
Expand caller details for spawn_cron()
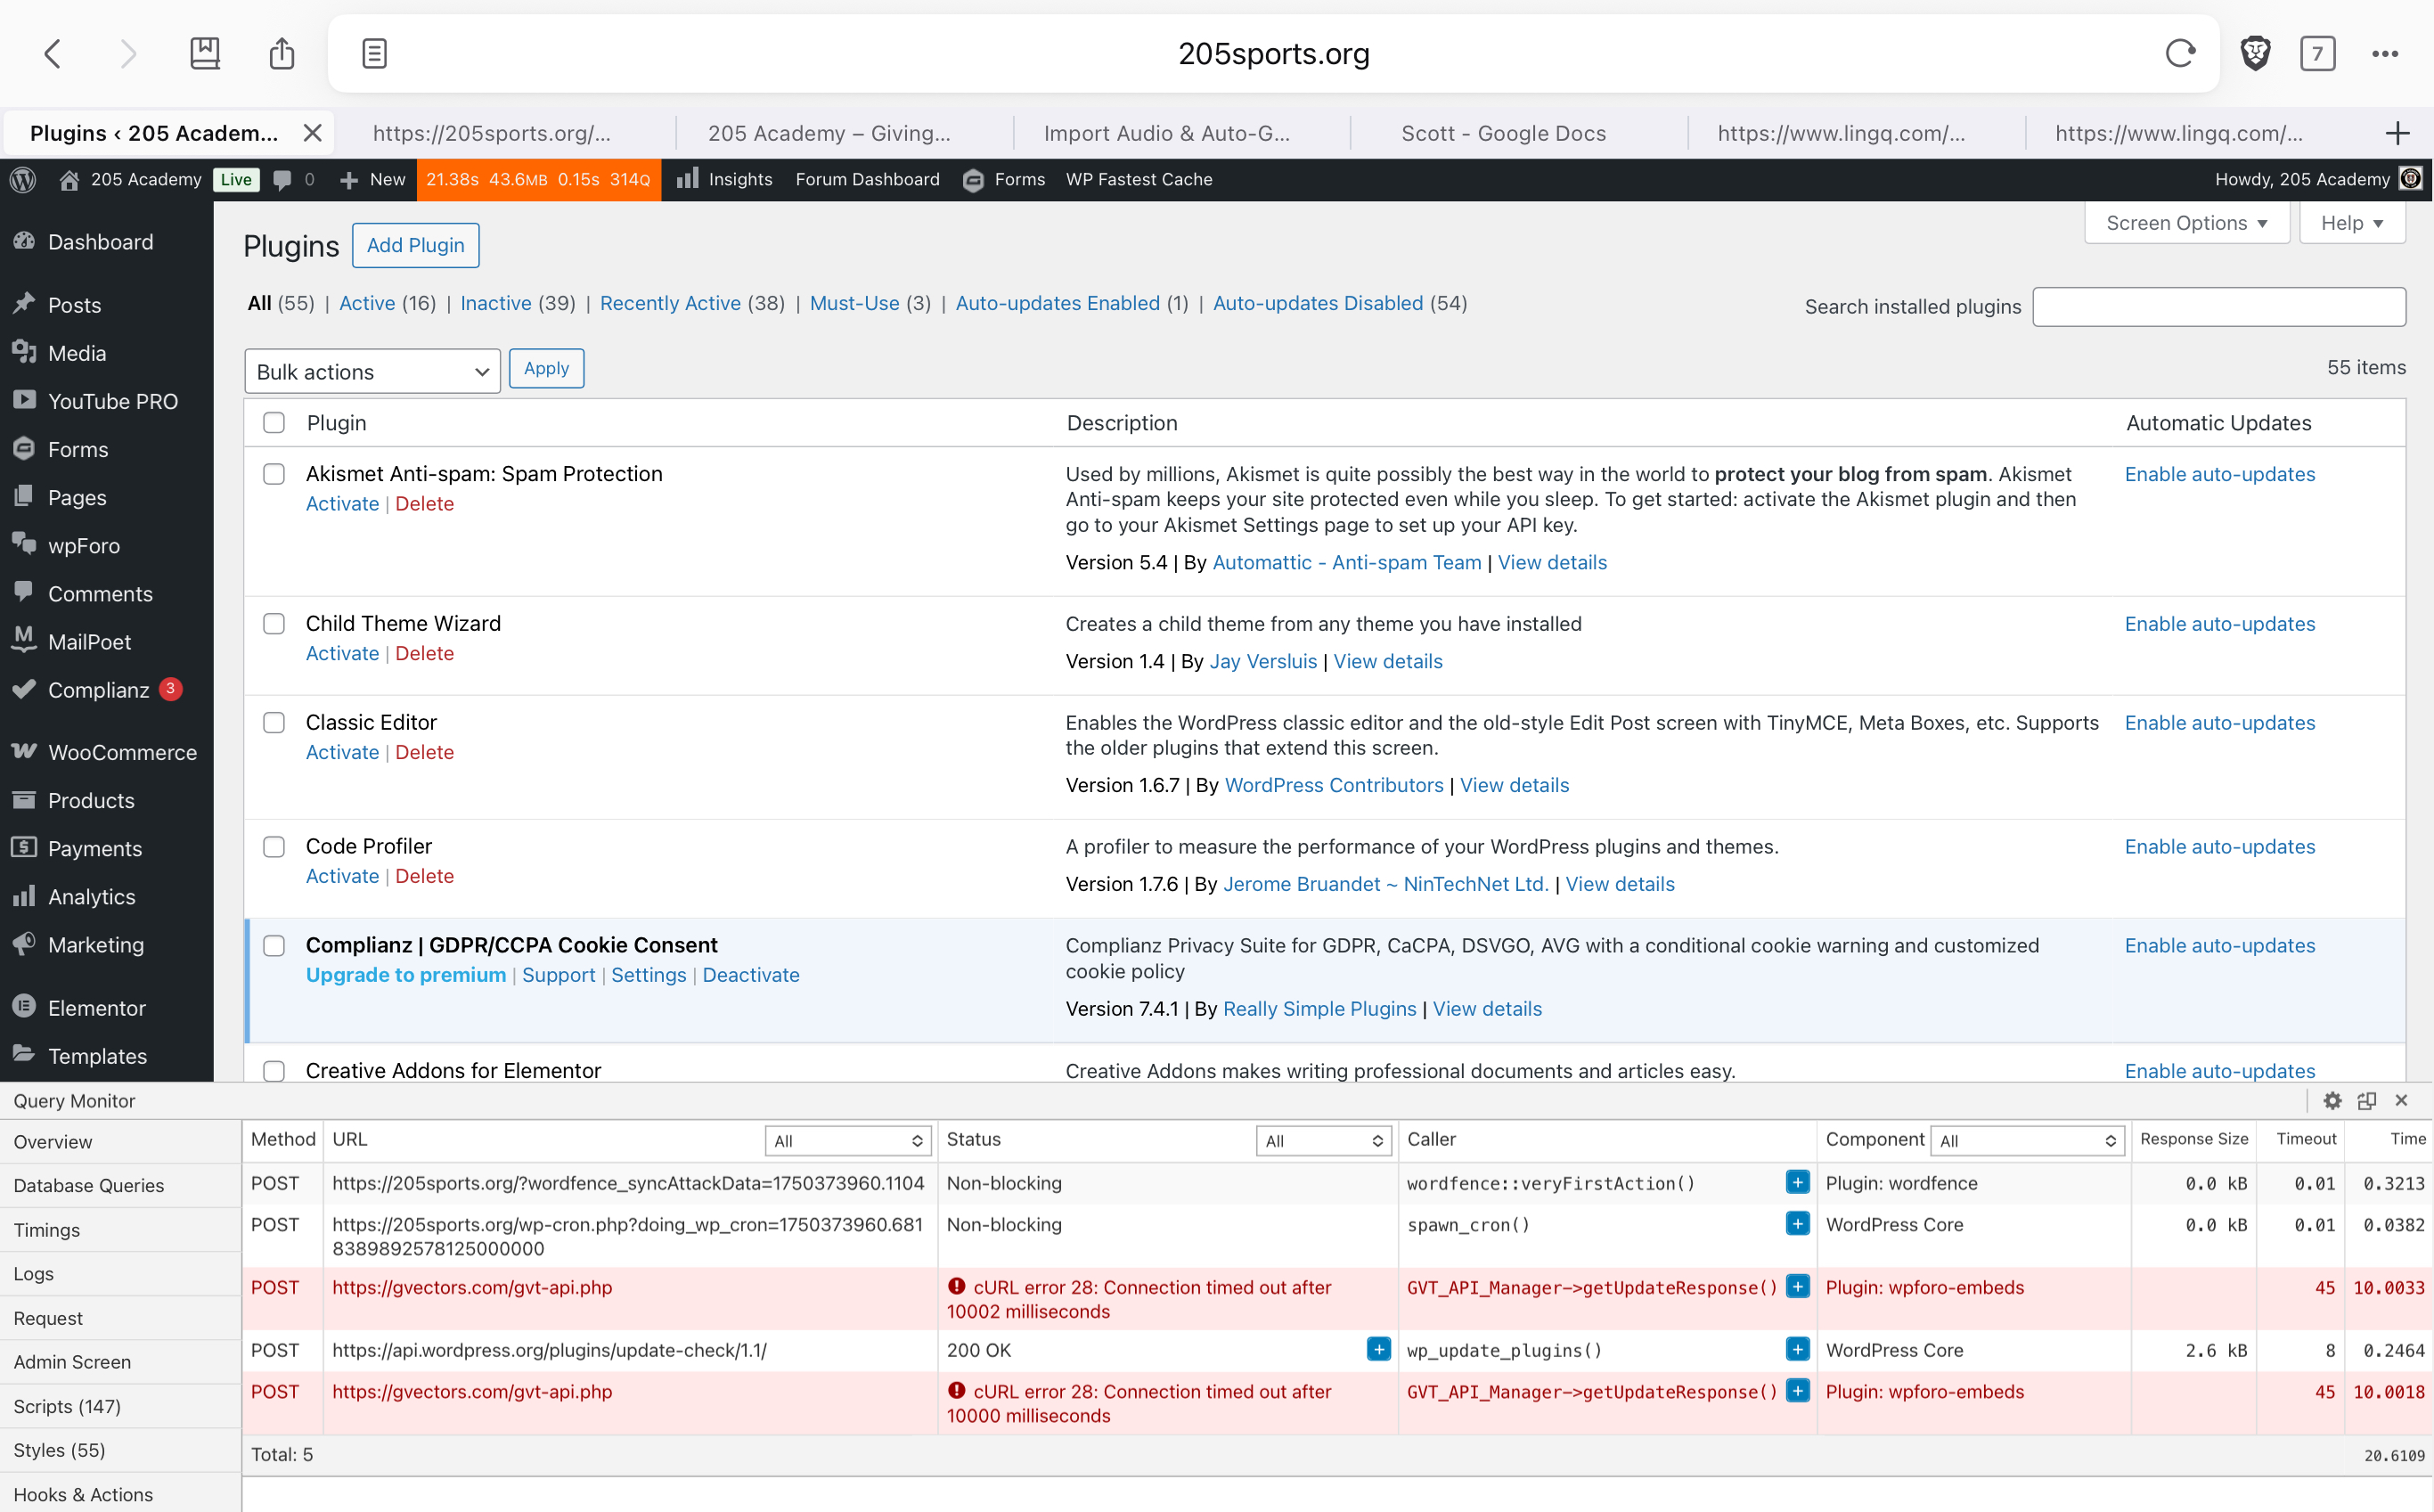coord(1797,1224)
